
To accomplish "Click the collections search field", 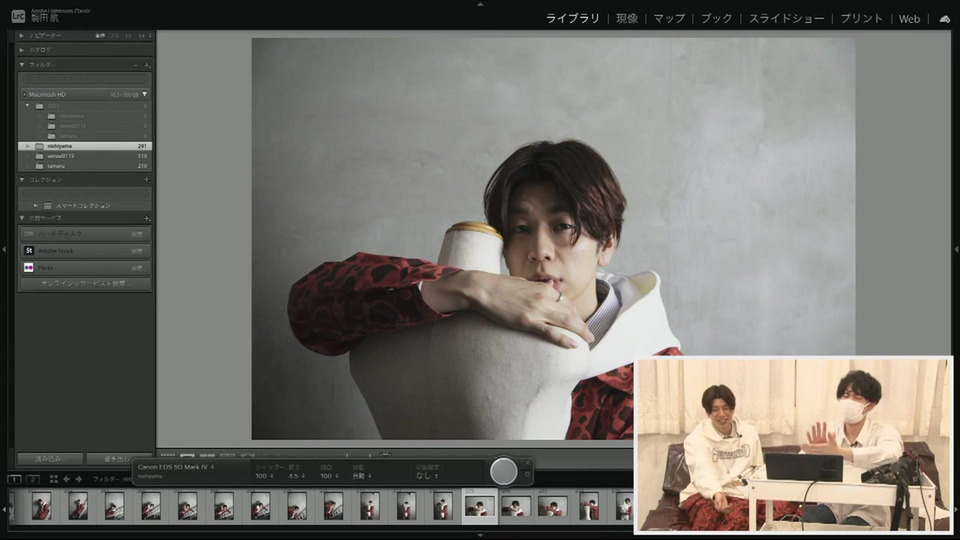I will coord(85,193).
